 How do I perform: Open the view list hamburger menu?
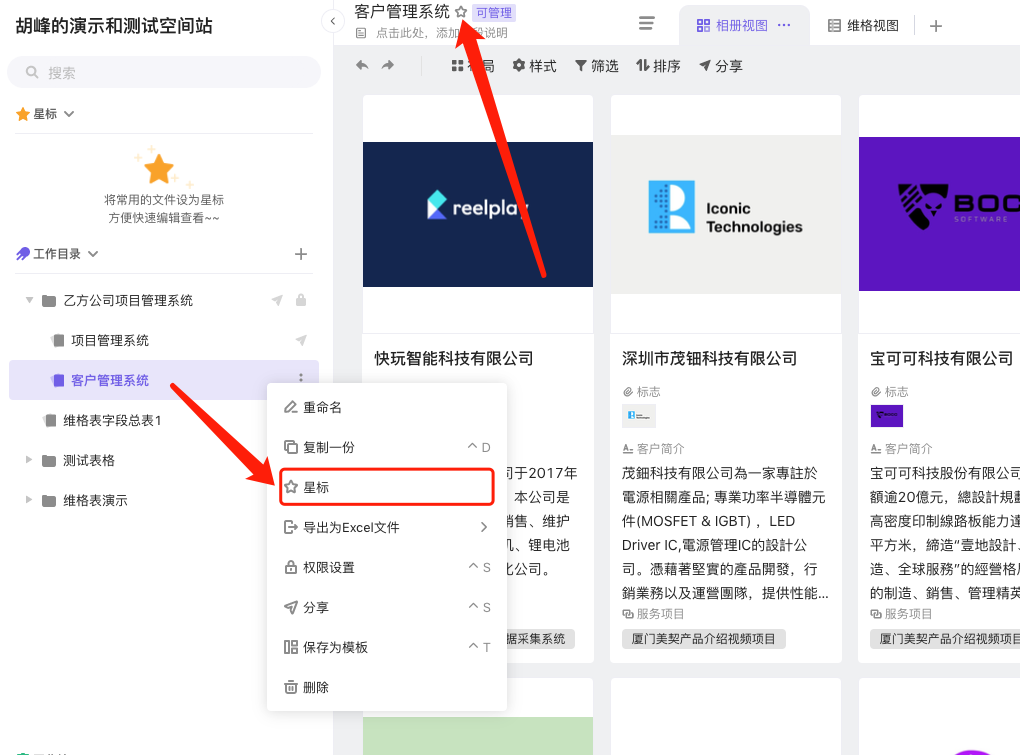click(x=646, y=23)
